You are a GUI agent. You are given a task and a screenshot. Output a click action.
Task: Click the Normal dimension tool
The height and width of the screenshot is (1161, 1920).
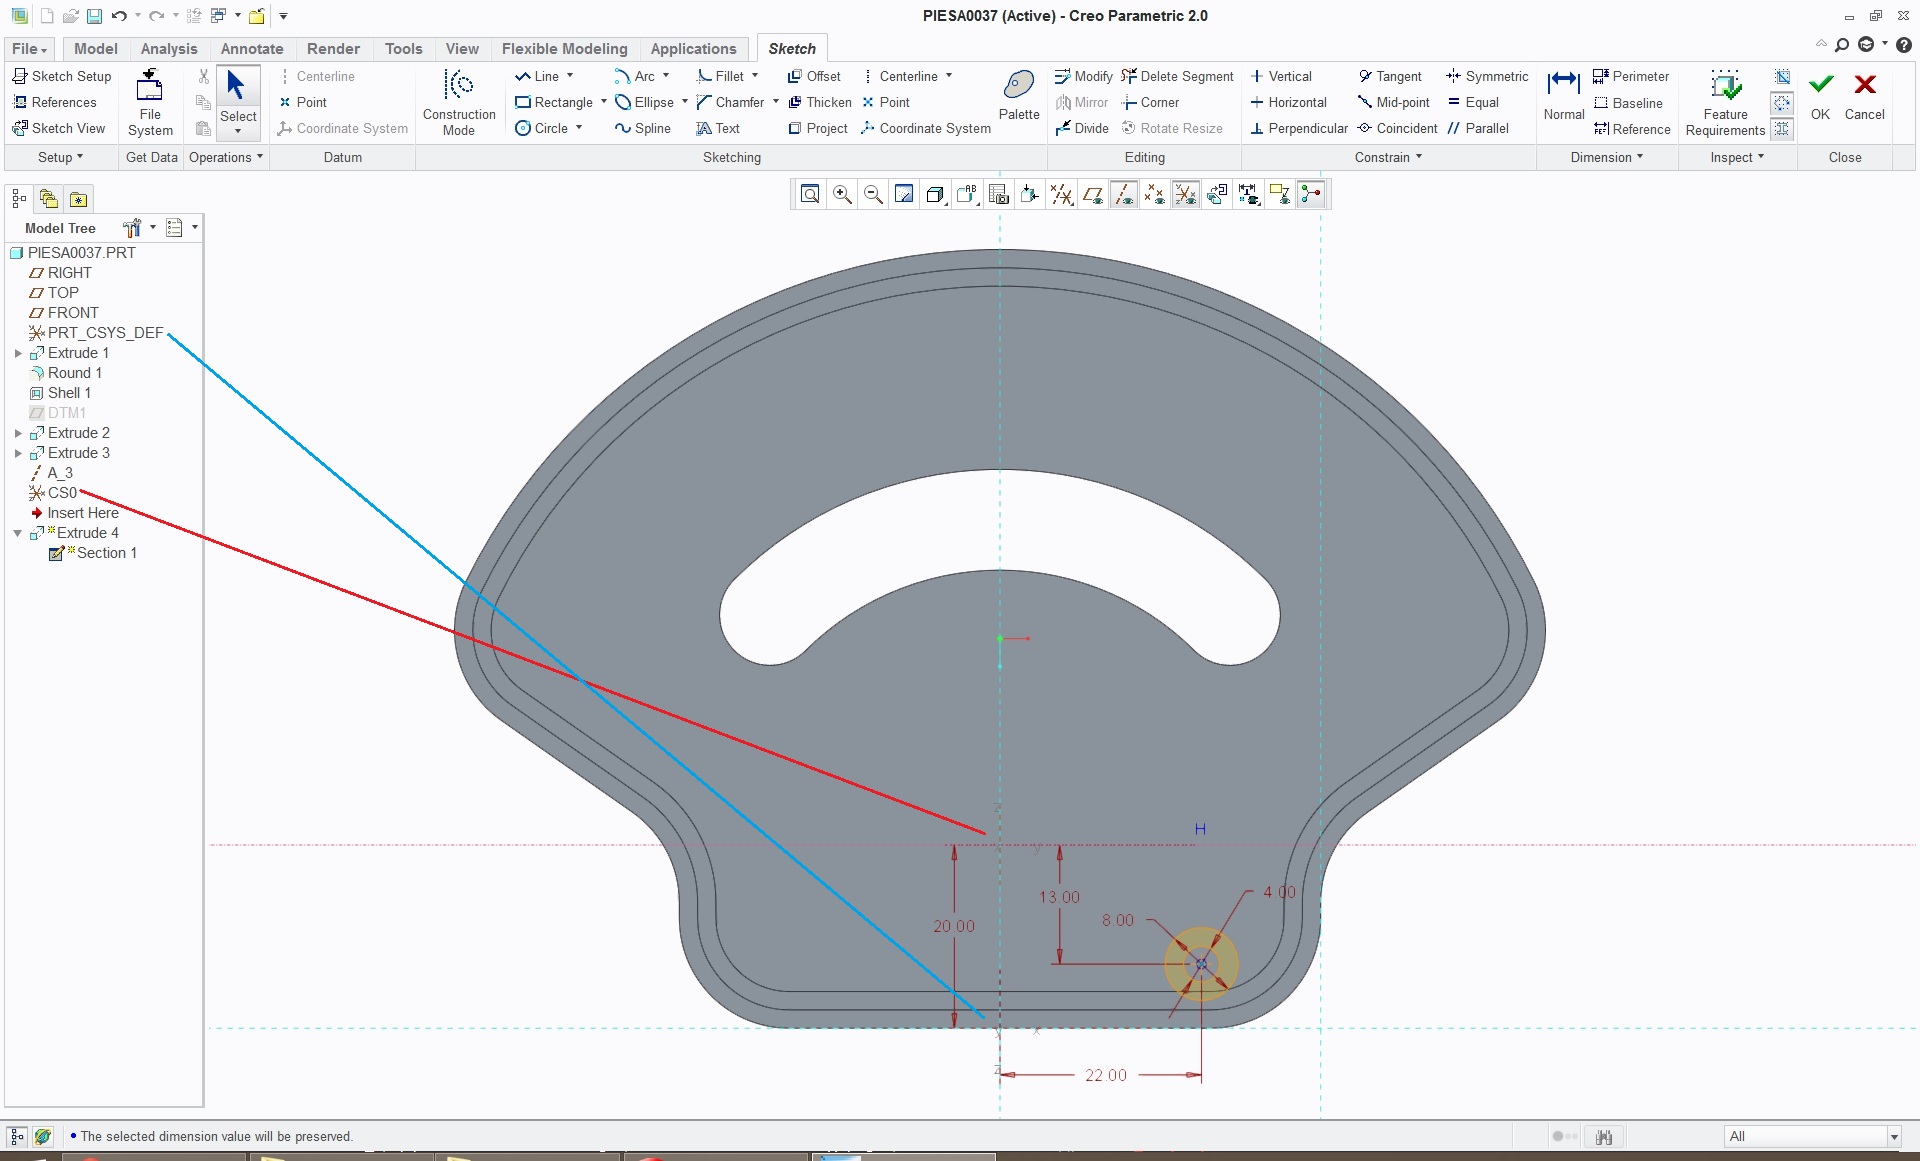tap(1563, 96)
